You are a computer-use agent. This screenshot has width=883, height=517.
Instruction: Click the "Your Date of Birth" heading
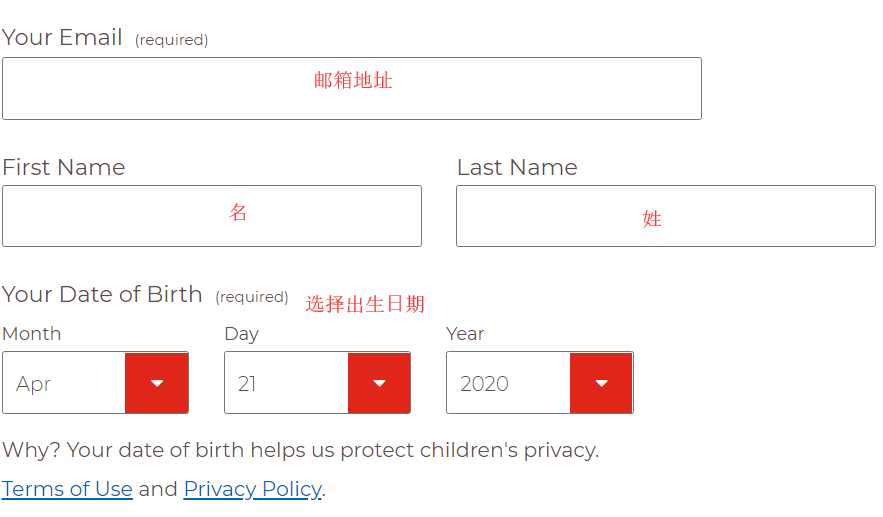tap(102, 294)
